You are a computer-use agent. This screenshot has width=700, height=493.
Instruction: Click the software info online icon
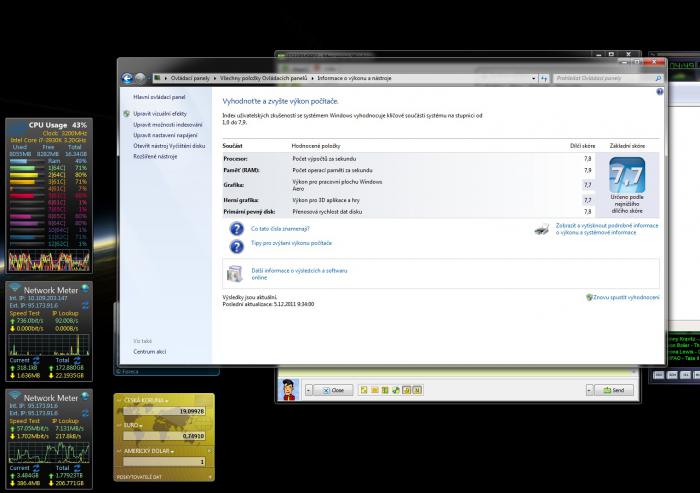234,273
